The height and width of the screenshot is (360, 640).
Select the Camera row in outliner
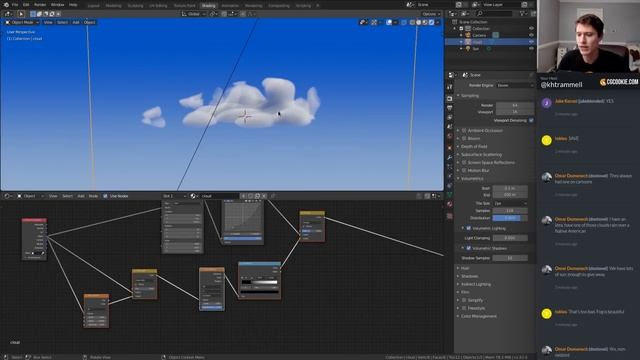(x=490, y=35)
